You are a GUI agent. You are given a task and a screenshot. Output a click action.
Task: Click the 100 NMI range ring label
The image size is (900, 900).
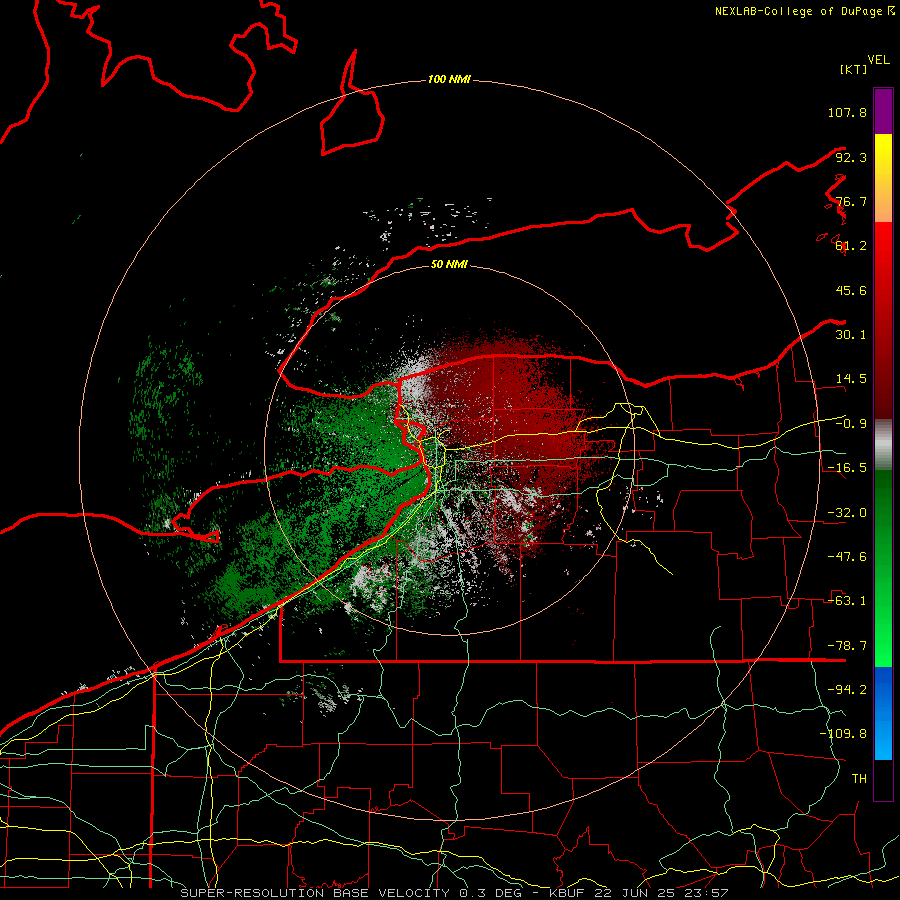point(449,79)
